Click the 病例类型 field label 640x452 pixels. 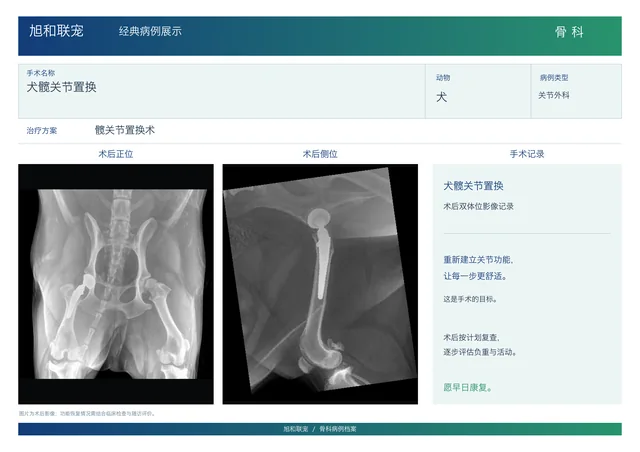(x=554, y=78)
